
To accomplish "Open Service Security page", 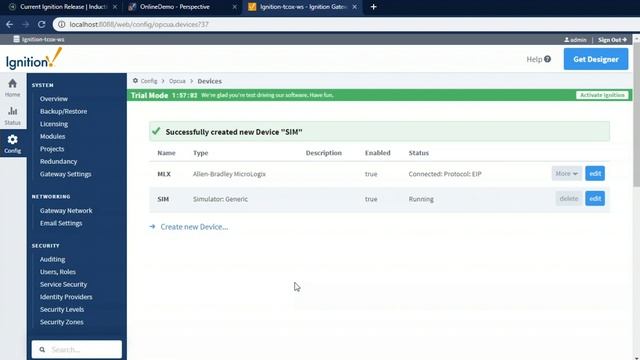I will pos(63,284).
